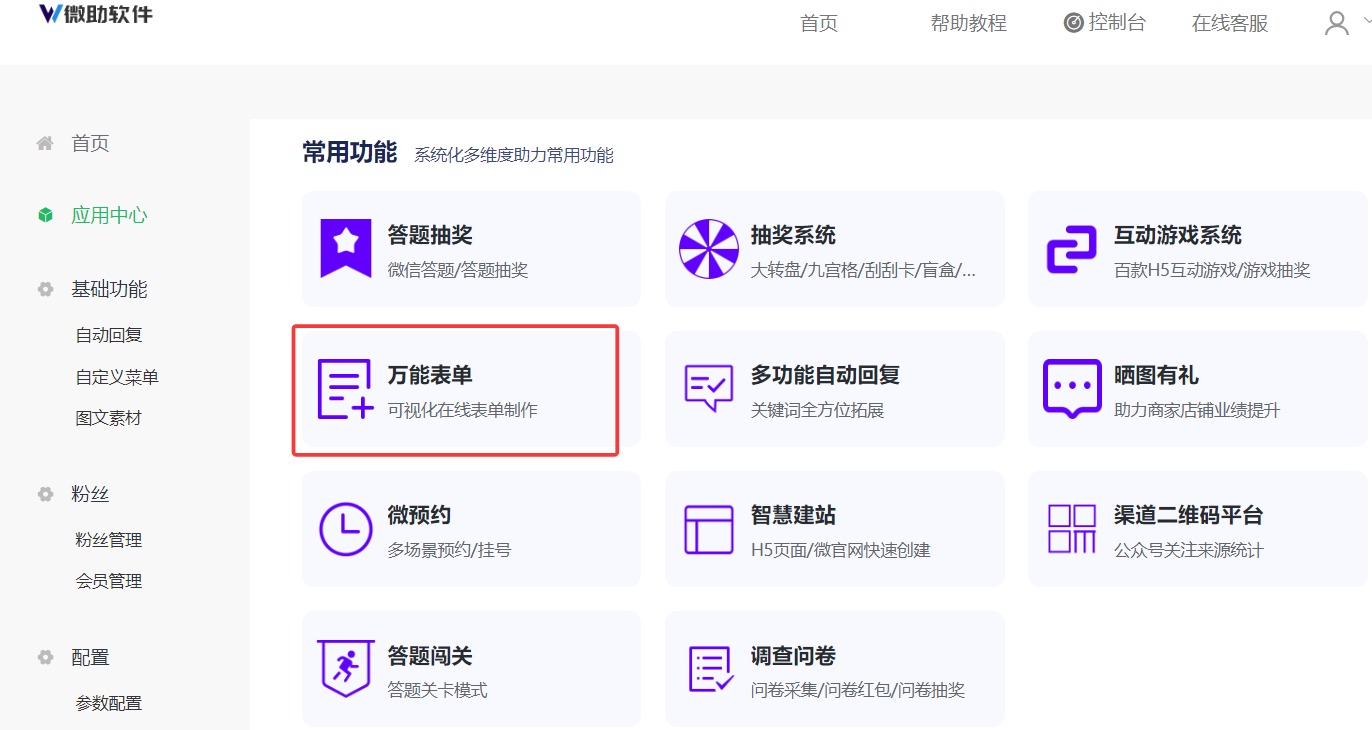Open the 帮助教程 menu item

click(x=967, y=23)
